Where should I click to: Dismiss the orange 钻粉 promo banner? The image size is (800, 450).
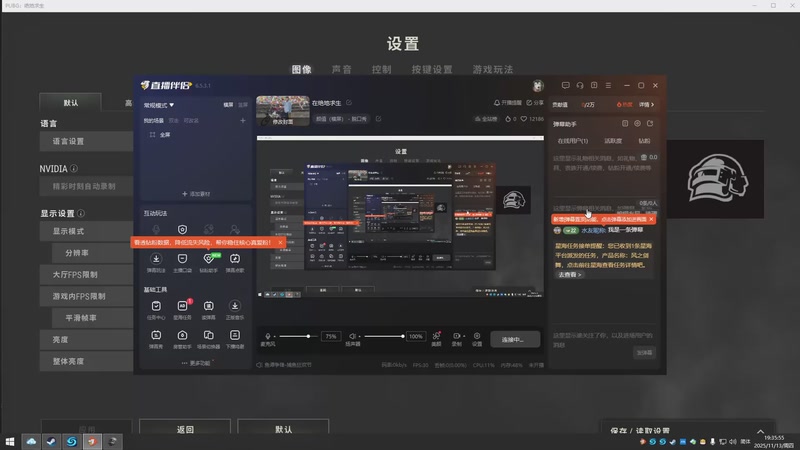(280, 242)
